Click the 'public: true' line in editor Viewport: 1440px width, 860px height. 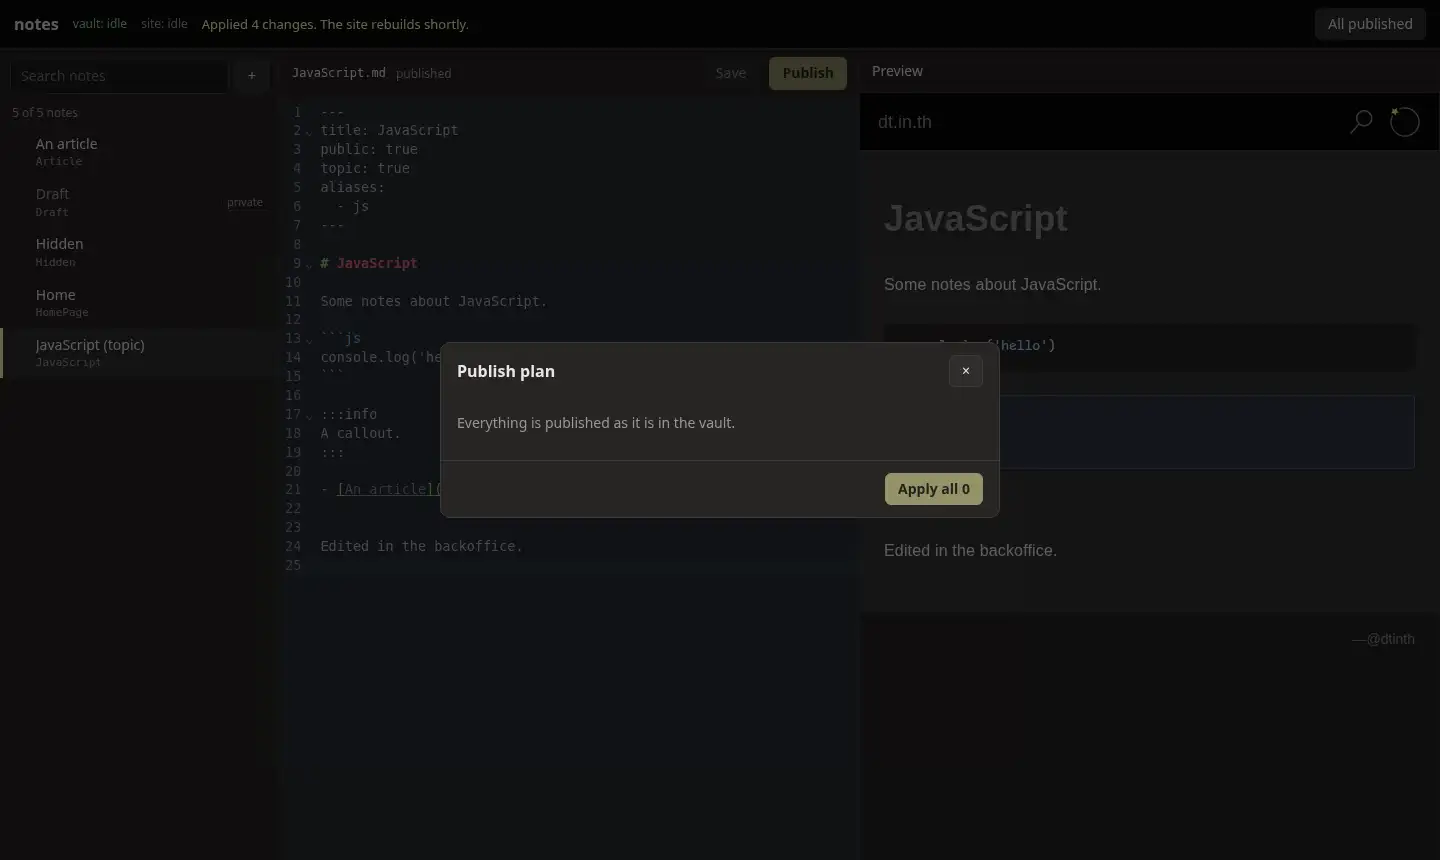369,149
